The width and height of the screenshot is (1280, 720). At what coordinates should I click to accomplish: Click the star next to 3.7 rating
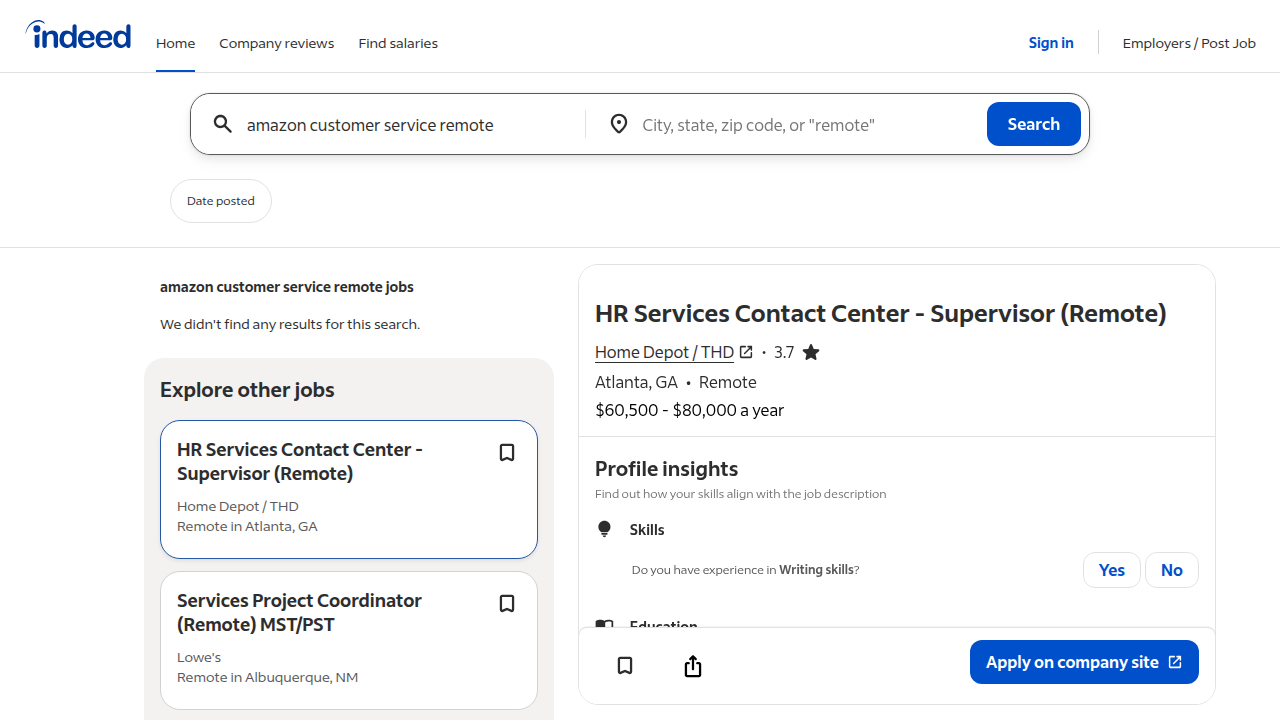[x=810, y=352]
